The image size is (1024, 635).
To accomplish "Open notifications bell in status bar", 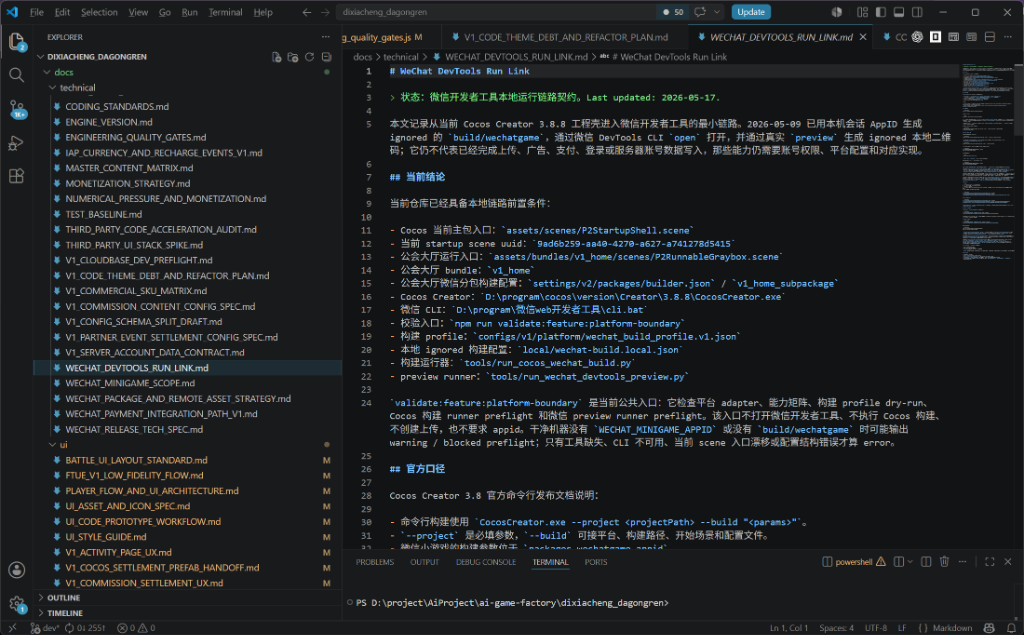I will click(x=1011, y=628).
